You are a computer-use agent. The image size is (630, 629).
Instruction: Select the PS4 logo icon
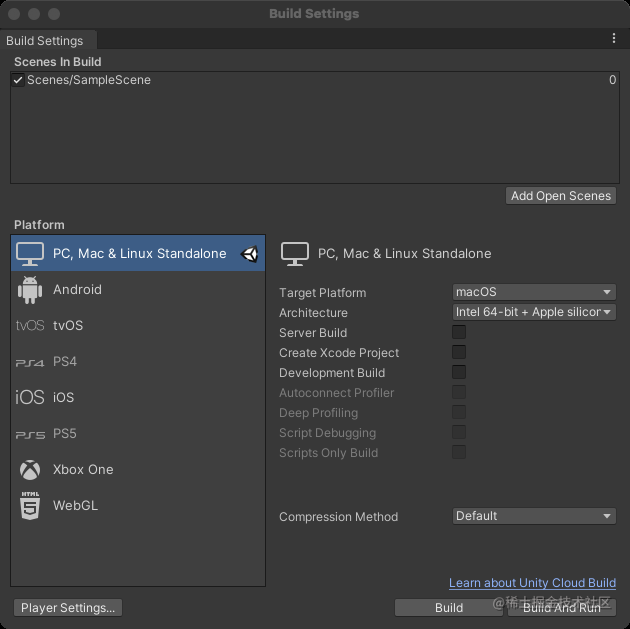tap(30, 362)
